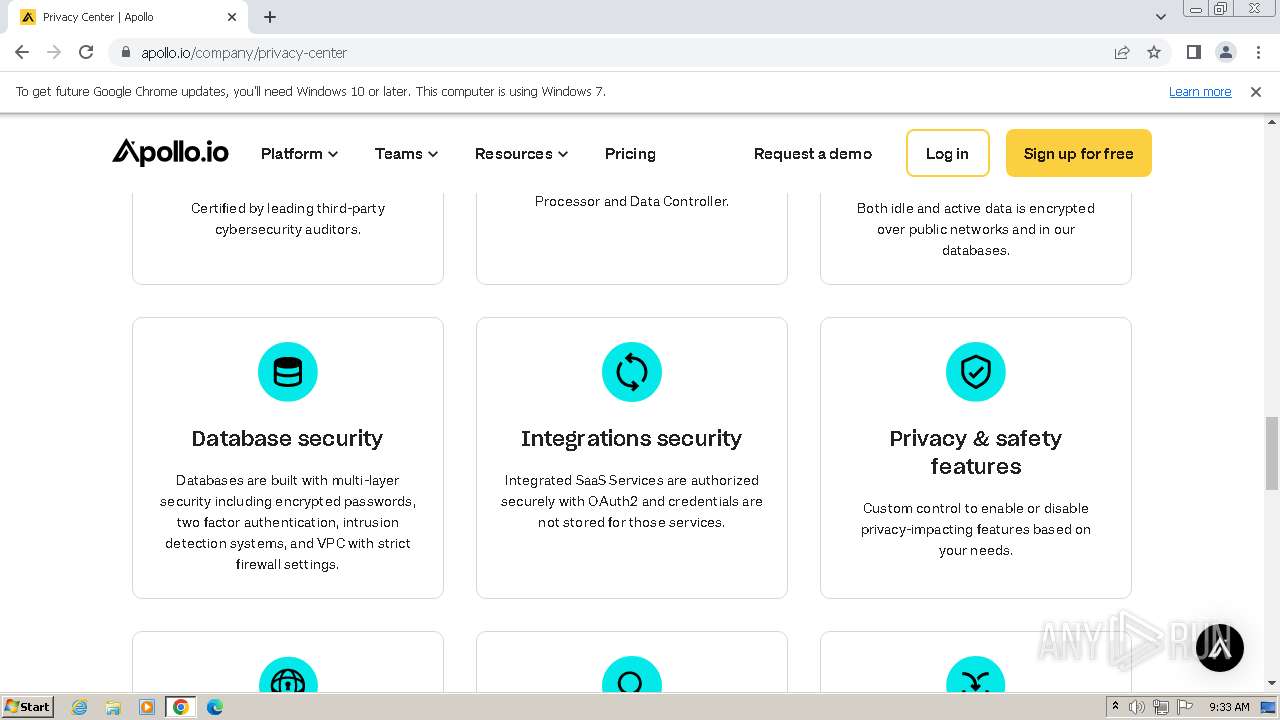Viewport: 1280px width, 720px height.
Task: Open a new browser tab
Action: 270,17
